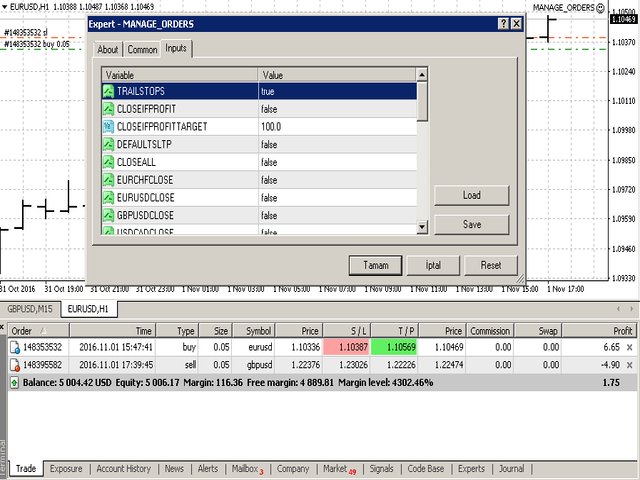The width and height of the screenshot is (640, 480).
Task: Switch to the About tab
Action: pyautogui.click(x=108, y=49)
